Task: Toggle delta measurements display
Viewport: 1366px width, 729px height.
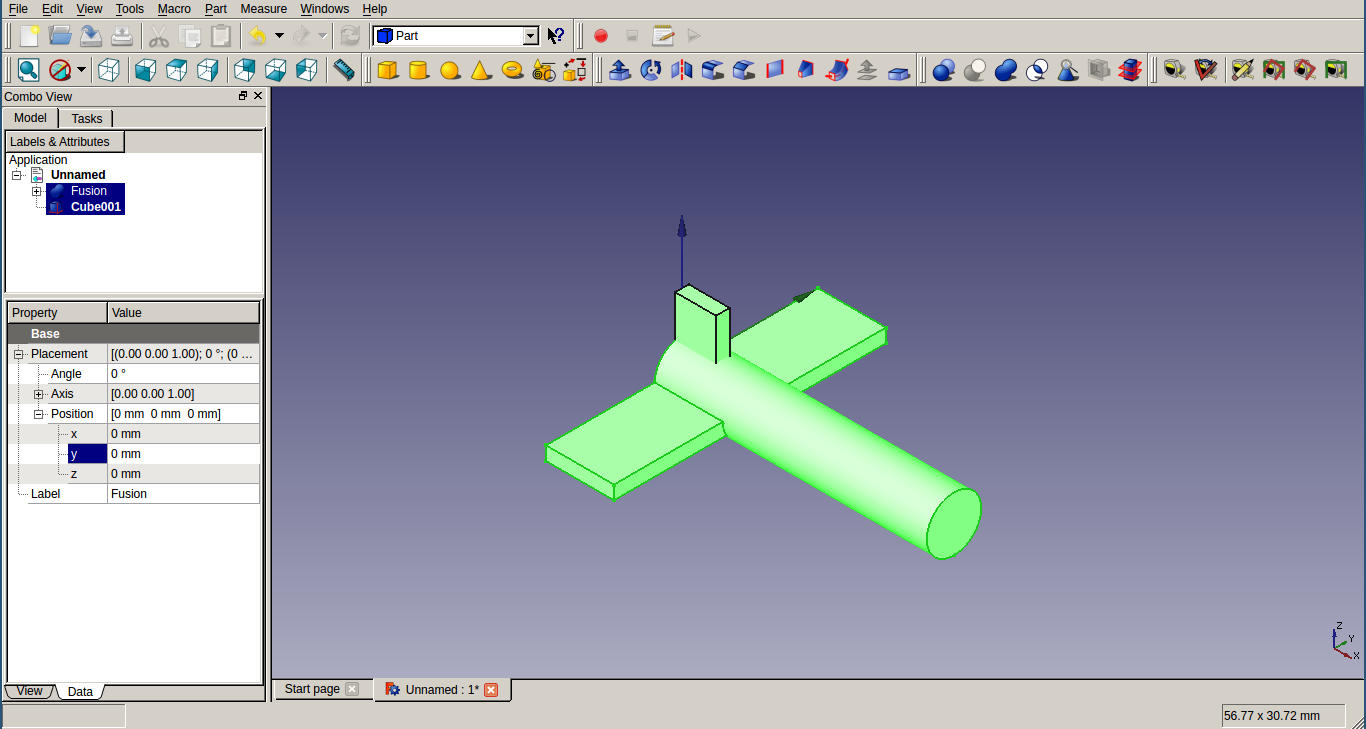Action: 1335,70
